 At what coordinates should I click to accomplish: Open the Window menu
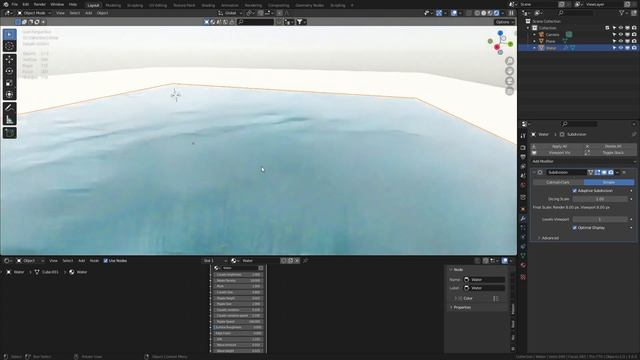(x=57, y=4)
